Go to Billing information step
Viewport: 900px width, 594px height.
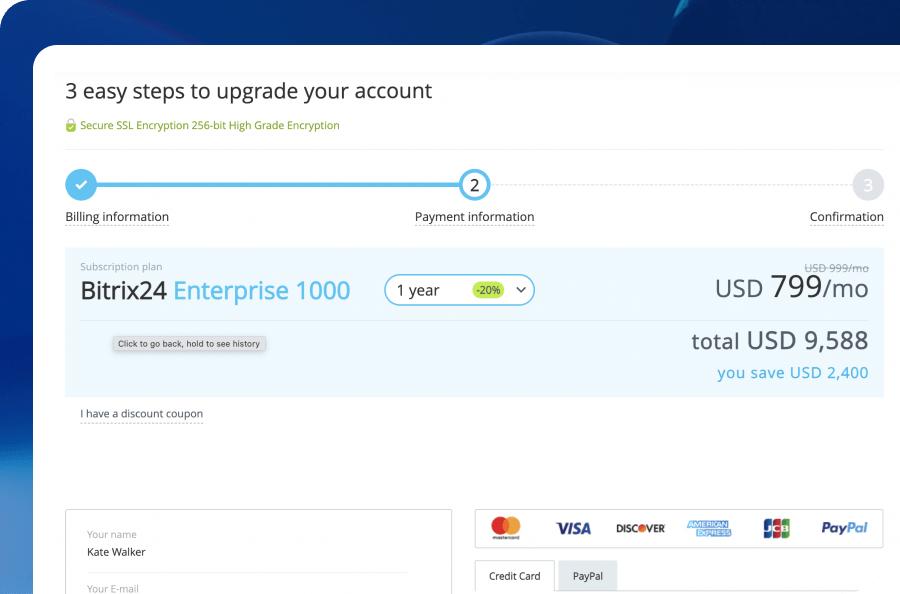pos(117,217)
